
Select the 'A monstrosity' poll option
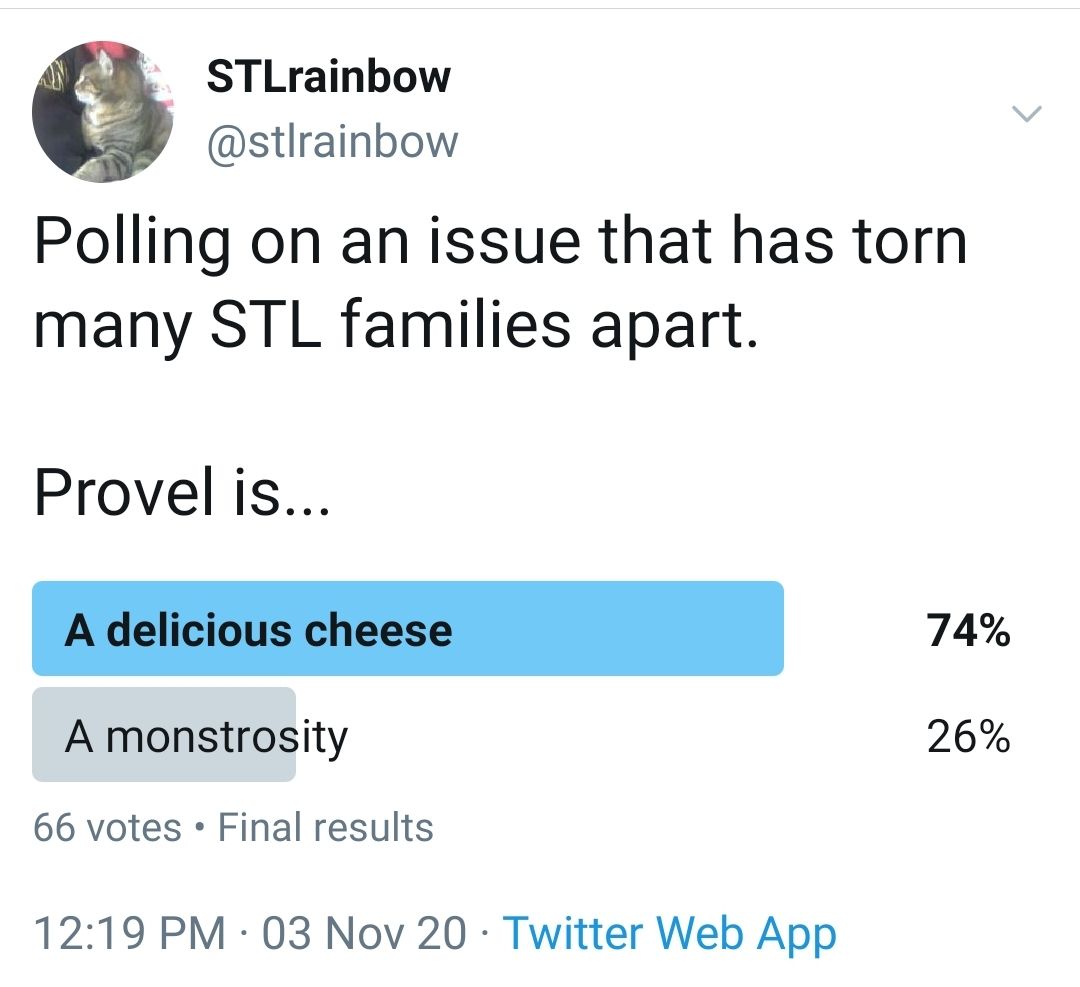[166, 736]
